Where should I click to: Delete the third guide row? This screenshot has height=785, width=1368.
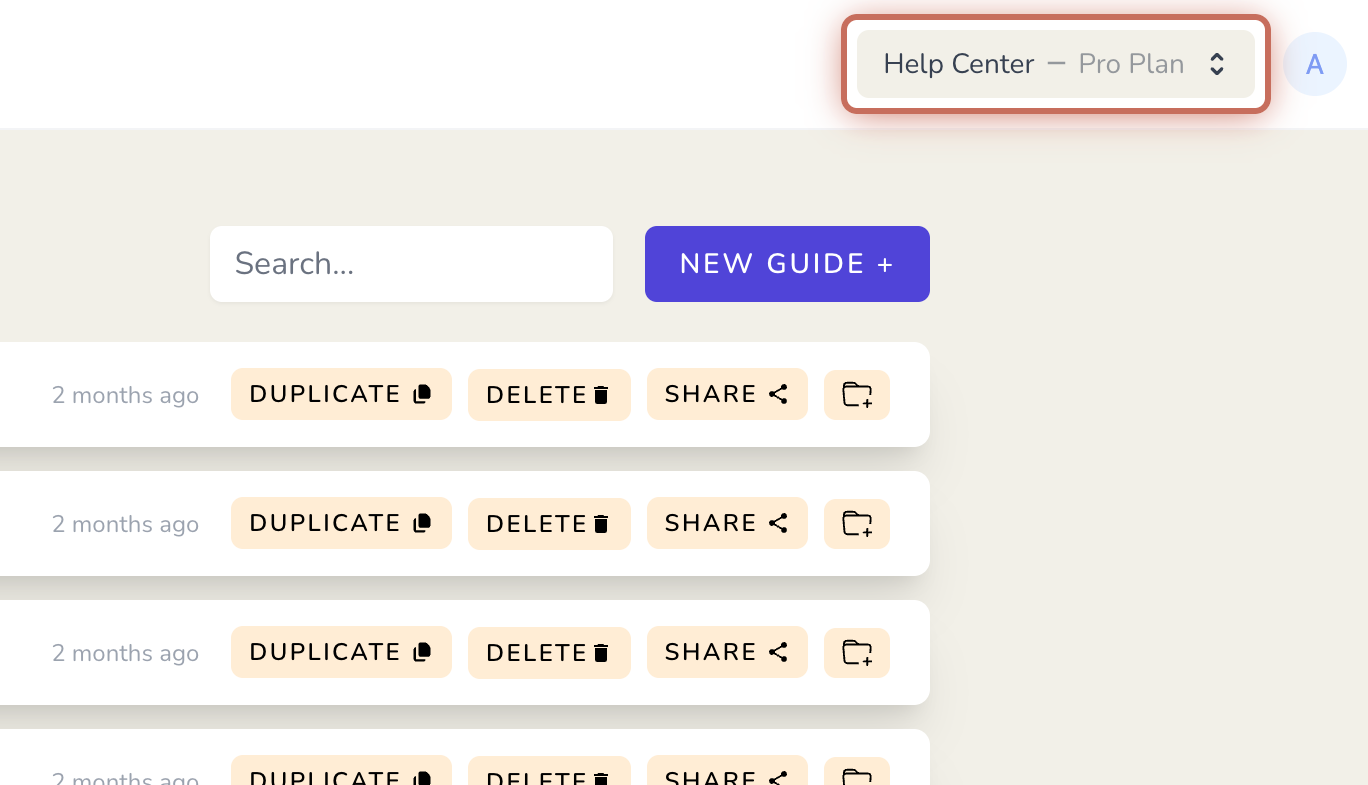point(549,653)
